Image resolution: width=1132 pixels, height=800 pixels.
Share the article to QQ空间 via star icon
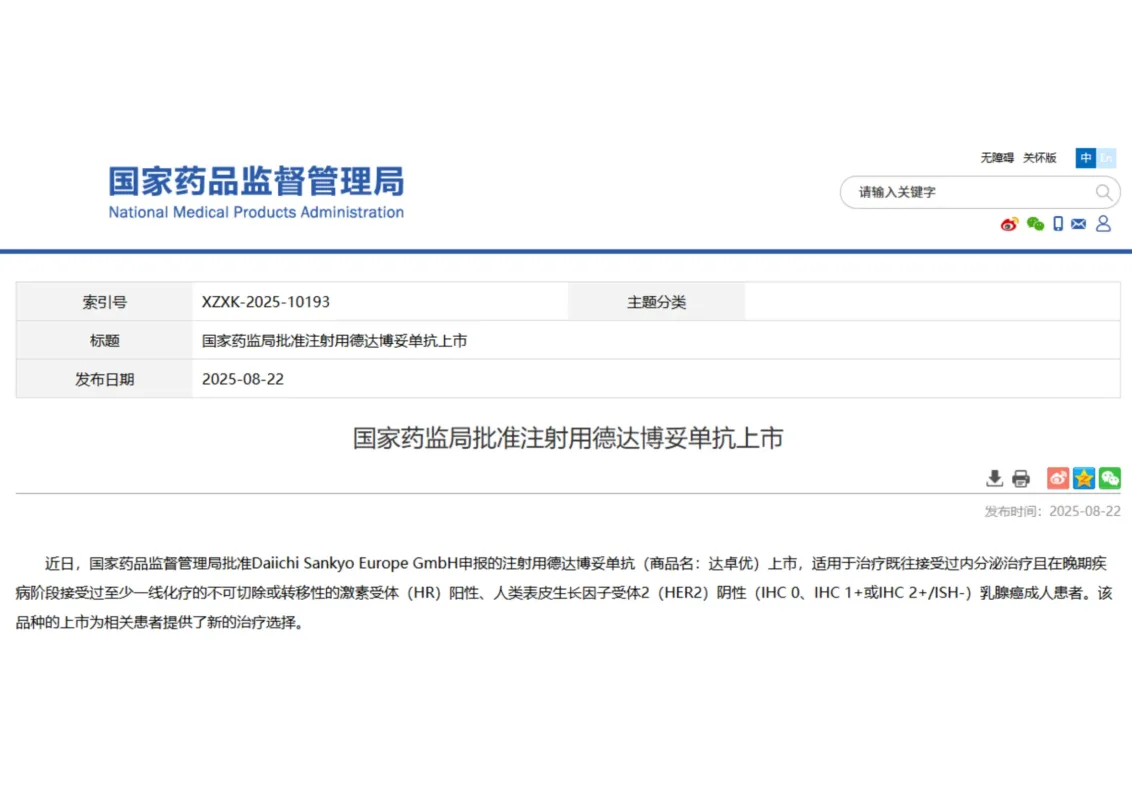tap(1084, 478)
